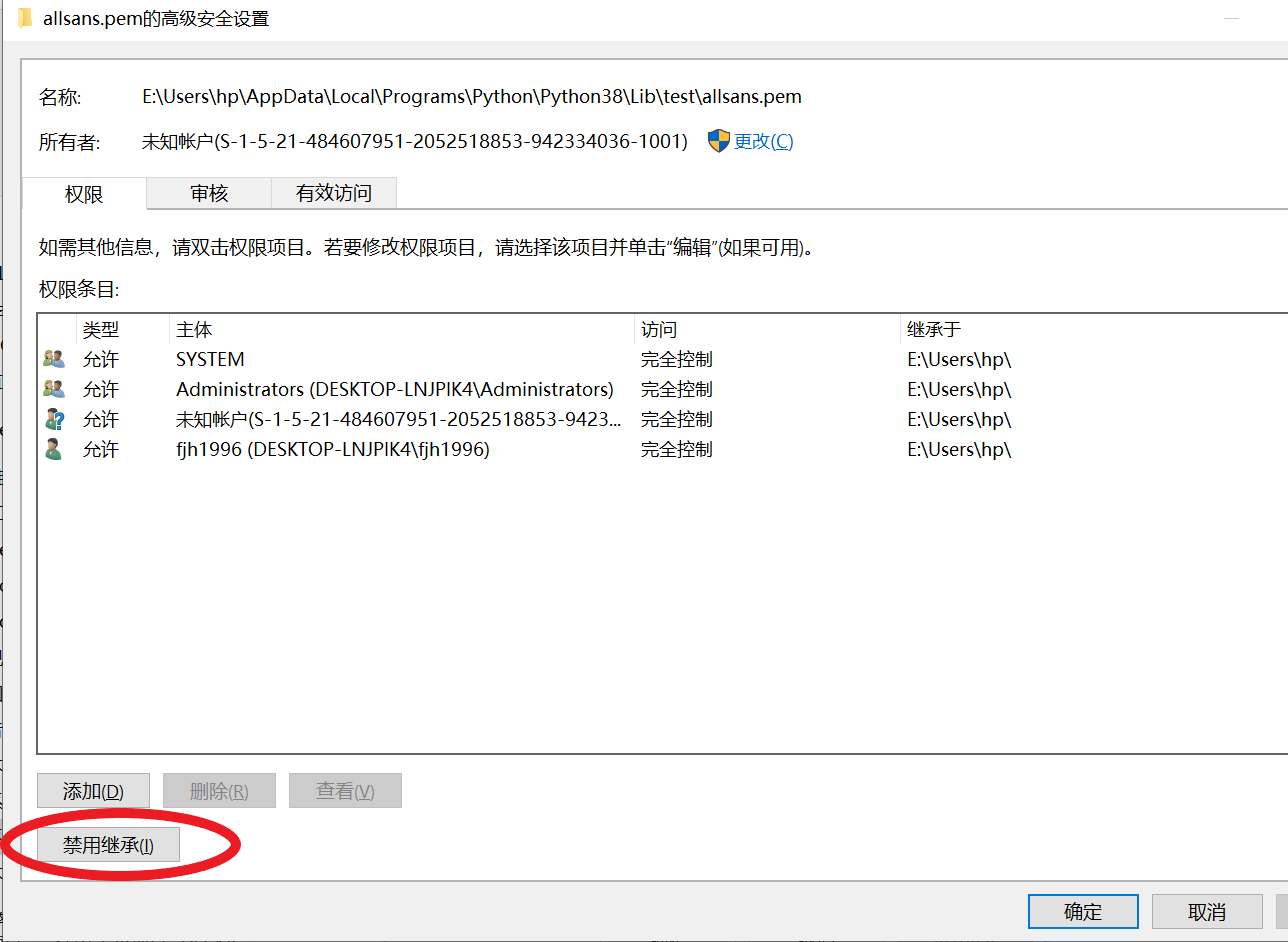Image resolution: width=1288 pixels, height=942 pixels.
Task: Click E:\Users\hp\ in the fjh1996 row
Action: click(959, 449)
